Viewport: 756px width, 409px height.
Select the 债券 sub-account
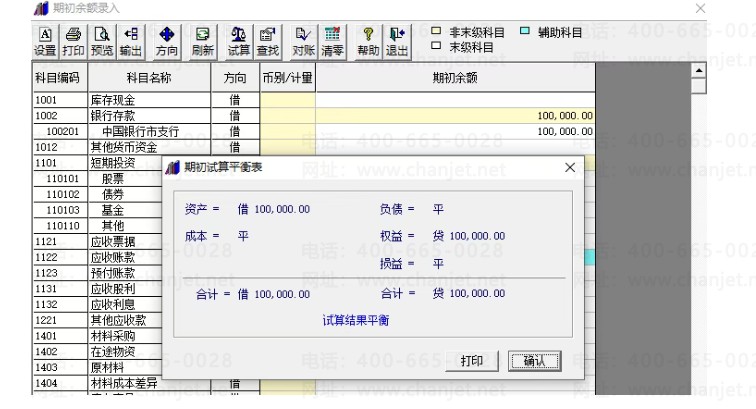tap(113, 194)
